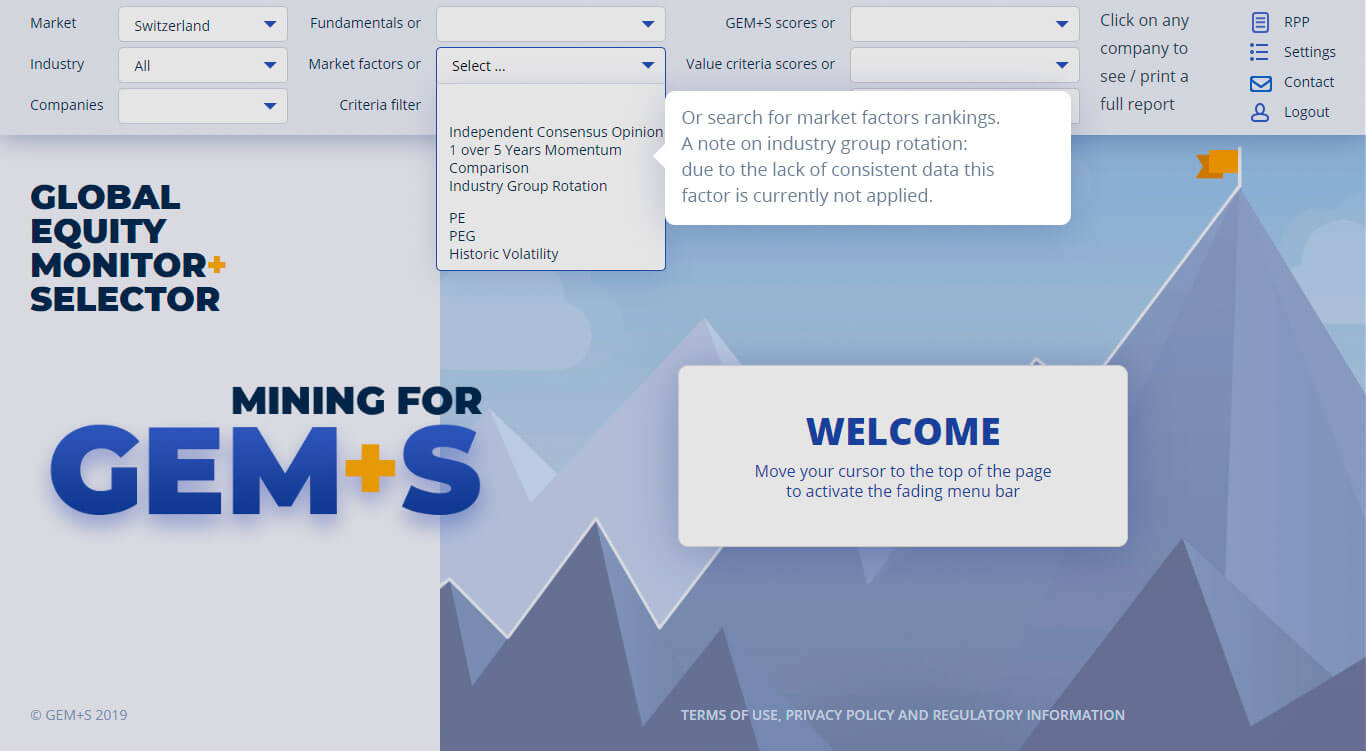Image resolution: width=1366 pixels, height=751 pixels.
Task: Click the Settings list icon
Action: click(x=1259, y=52)
